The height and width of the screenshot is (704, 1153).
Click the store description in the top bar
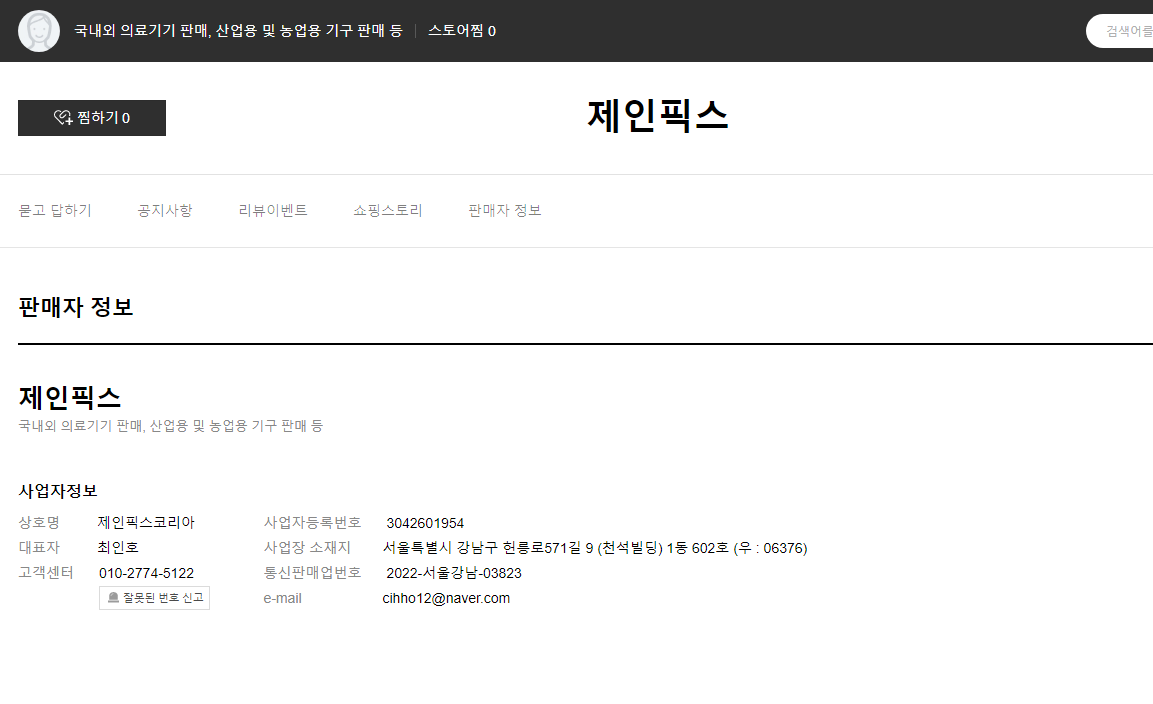click(238, 31)
